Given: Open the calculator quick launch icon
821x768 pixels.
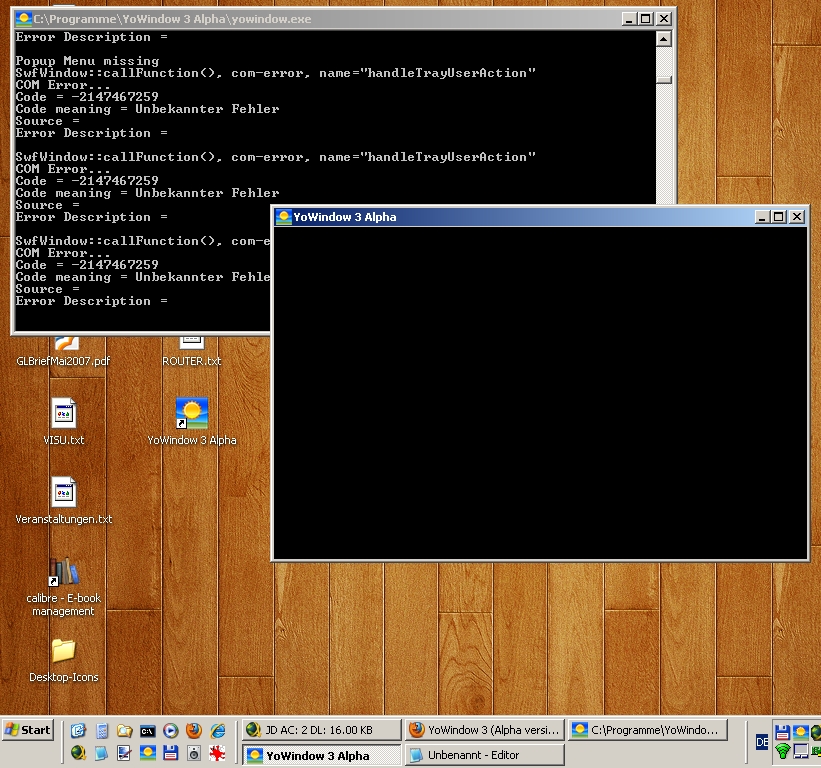Looking at the screenshot, I should coord(102,730).
